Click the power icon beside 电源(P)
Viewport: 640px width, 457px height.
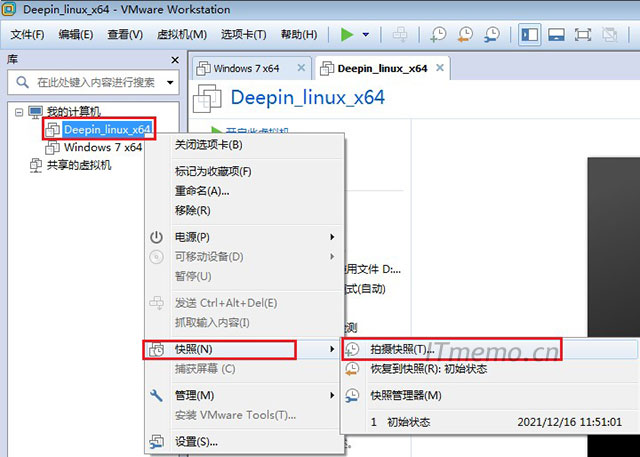(x=156, y=237)
